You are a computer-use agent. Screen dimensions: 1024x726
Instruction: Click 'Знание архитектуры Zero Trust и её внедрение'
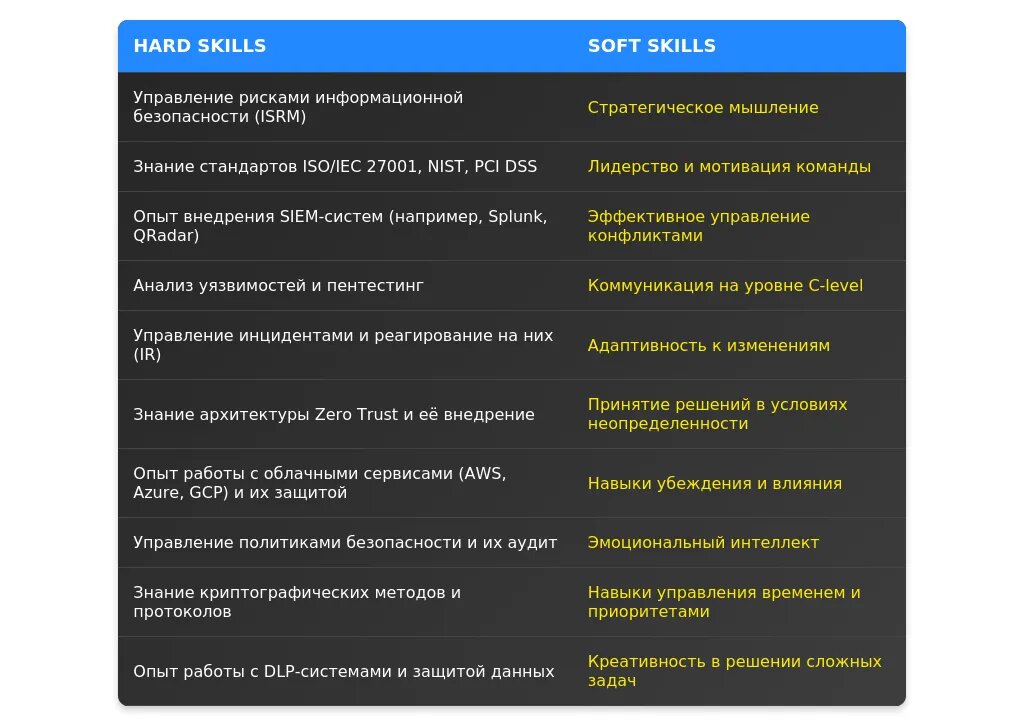[345, 414]
